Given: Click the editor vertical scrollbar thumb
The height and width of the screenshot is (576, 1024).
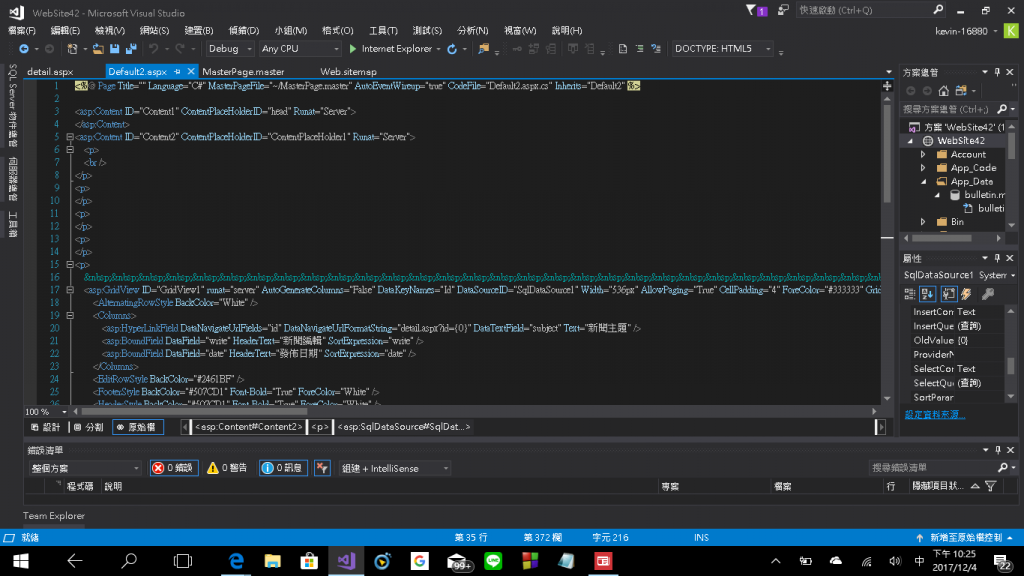Looking at the screenshot, I should [x=887, y=153].
